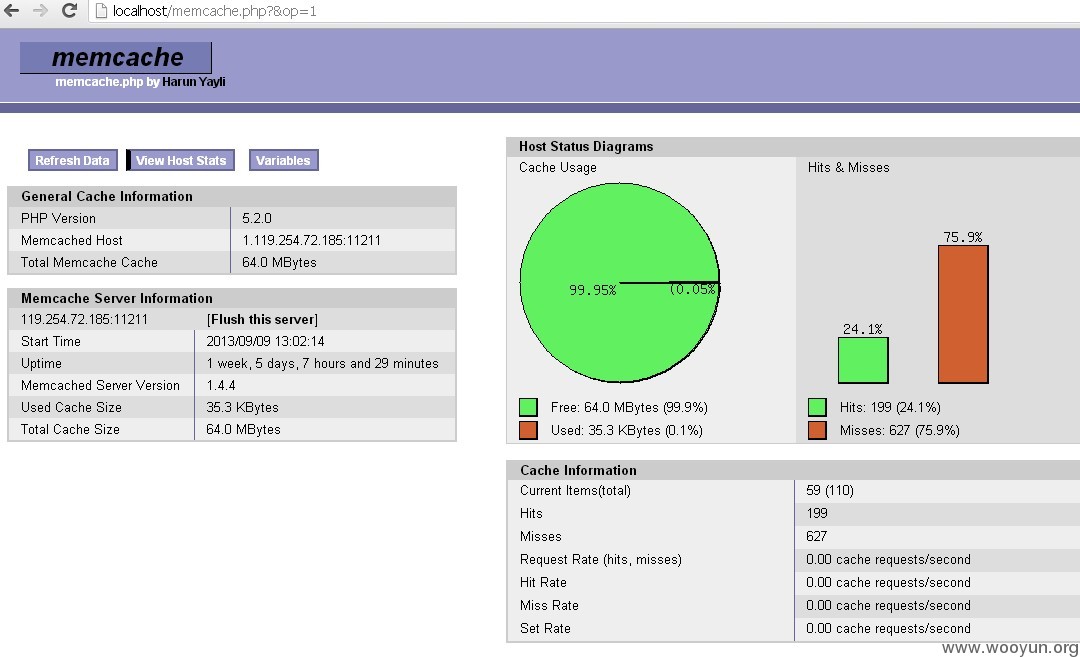
Task: Select Memcached Host value 1.119.254.72.185:11211
Action: tap(311, 240)
